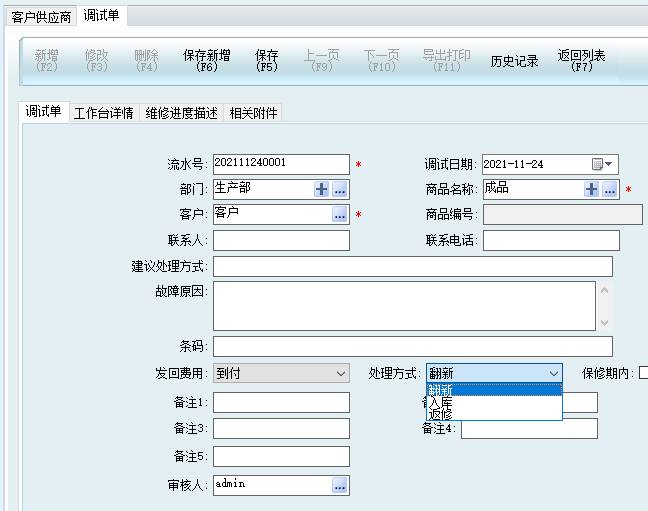Viewport: 648px width, 511px height.
Task: Expand the 发回费用 dropdown
Action: click(x=339, y=373)
